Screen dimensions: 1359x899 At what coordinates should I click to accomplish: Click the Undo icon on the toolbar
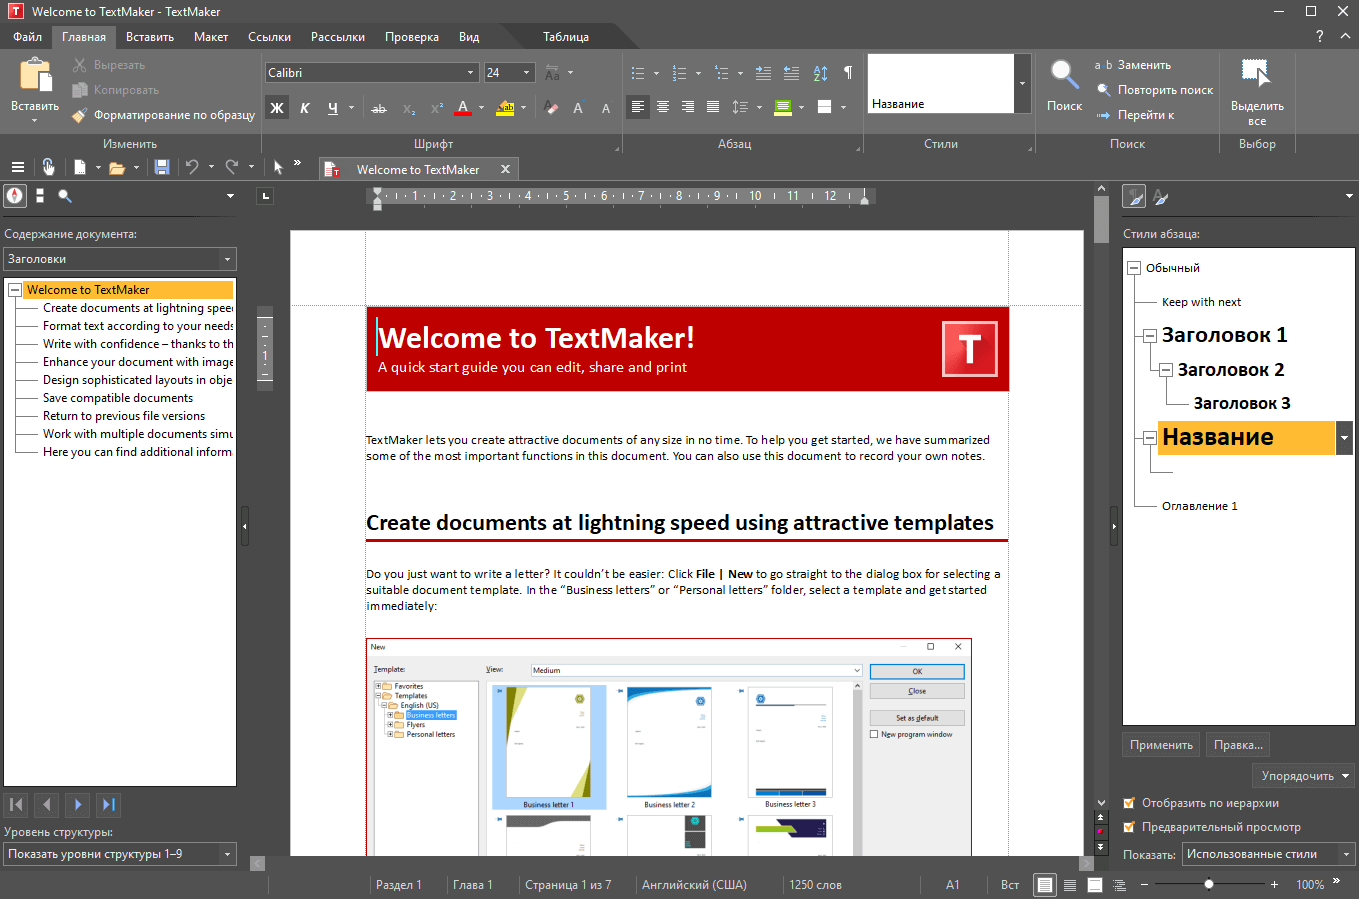(x=192, y=168)
